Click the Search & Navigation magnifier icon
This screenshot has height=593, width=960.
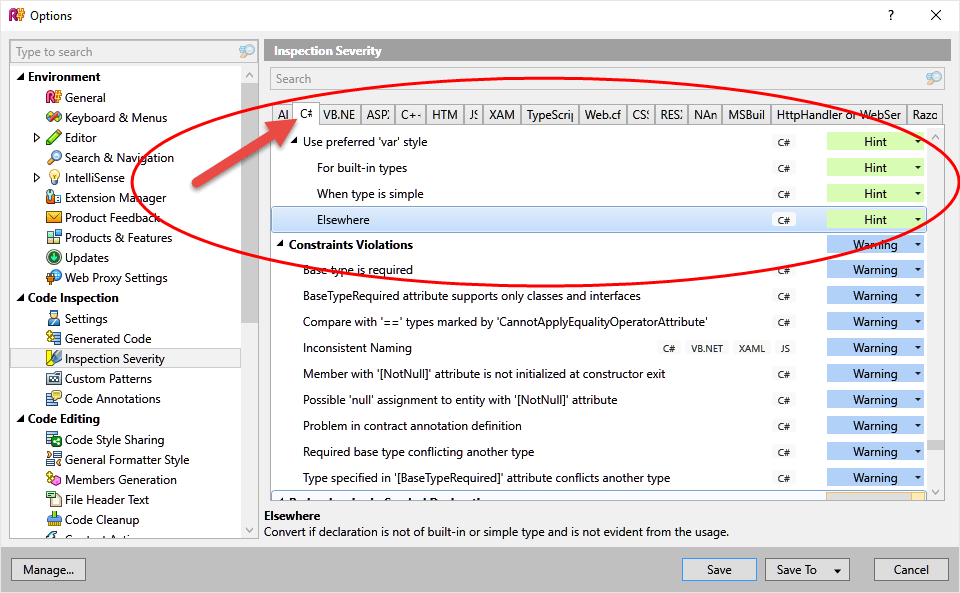tap(54, 157)
